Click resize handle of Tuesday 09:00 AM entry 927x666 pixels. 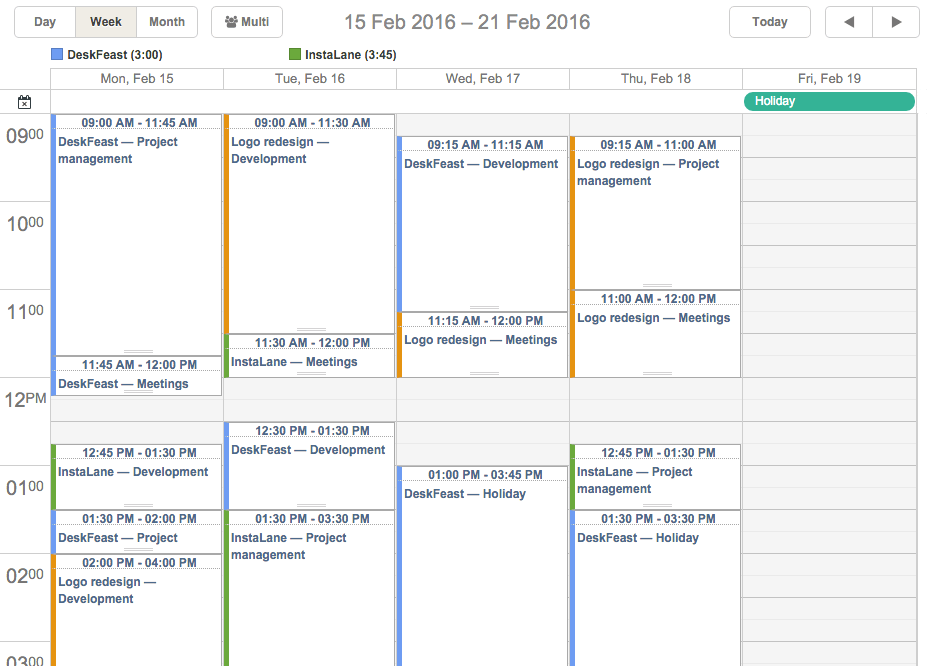[312, 330]
